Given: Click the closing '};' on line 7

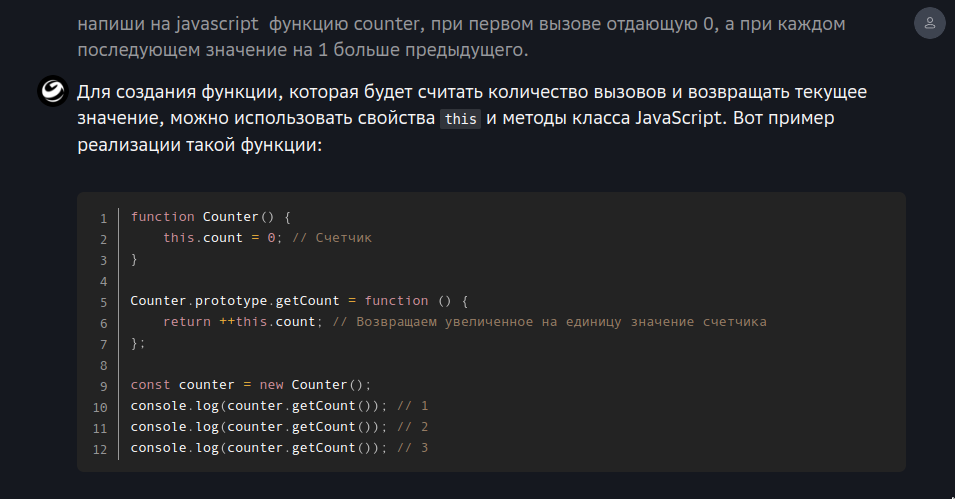Looking at the screenshot, I should coord(138,343).
